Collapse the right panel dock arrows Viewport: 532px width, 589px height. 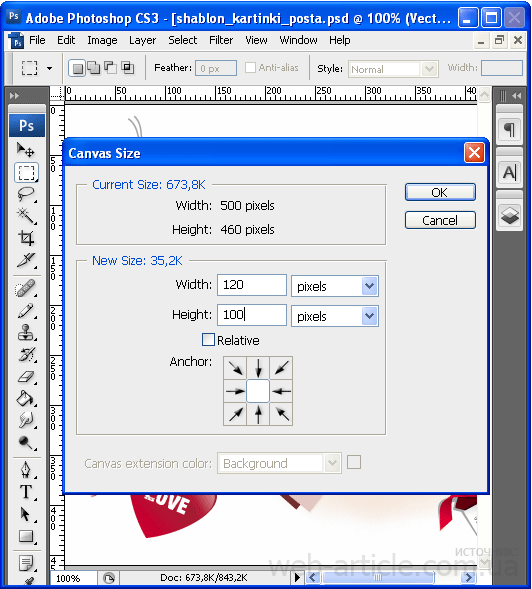coord(517,96)
